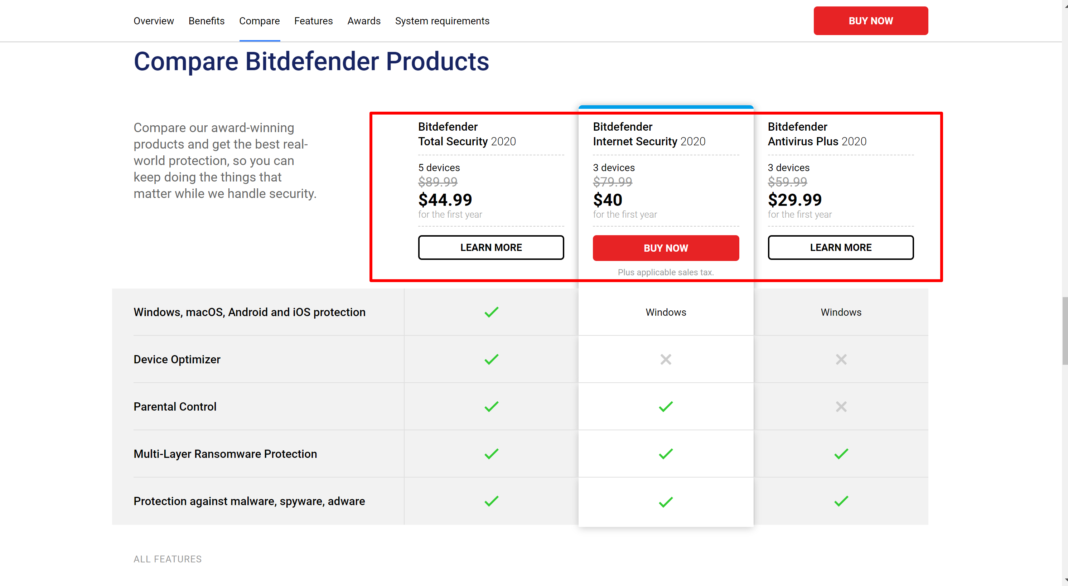Image resolution: width=1068 pixels, height=586 pixels.
Task: Click Internet Security checkmark for Parental Control
Action: [666, 407]
